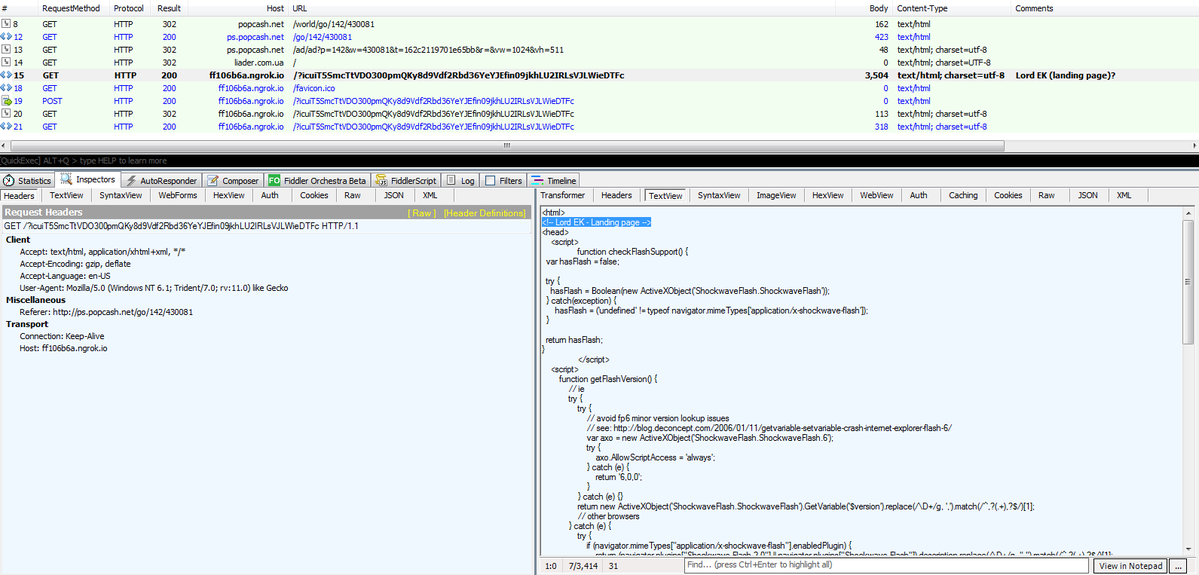Click the highlighted Lord EK Landing page comment
The image size is (1199, 575).
[x=596, y=222]
